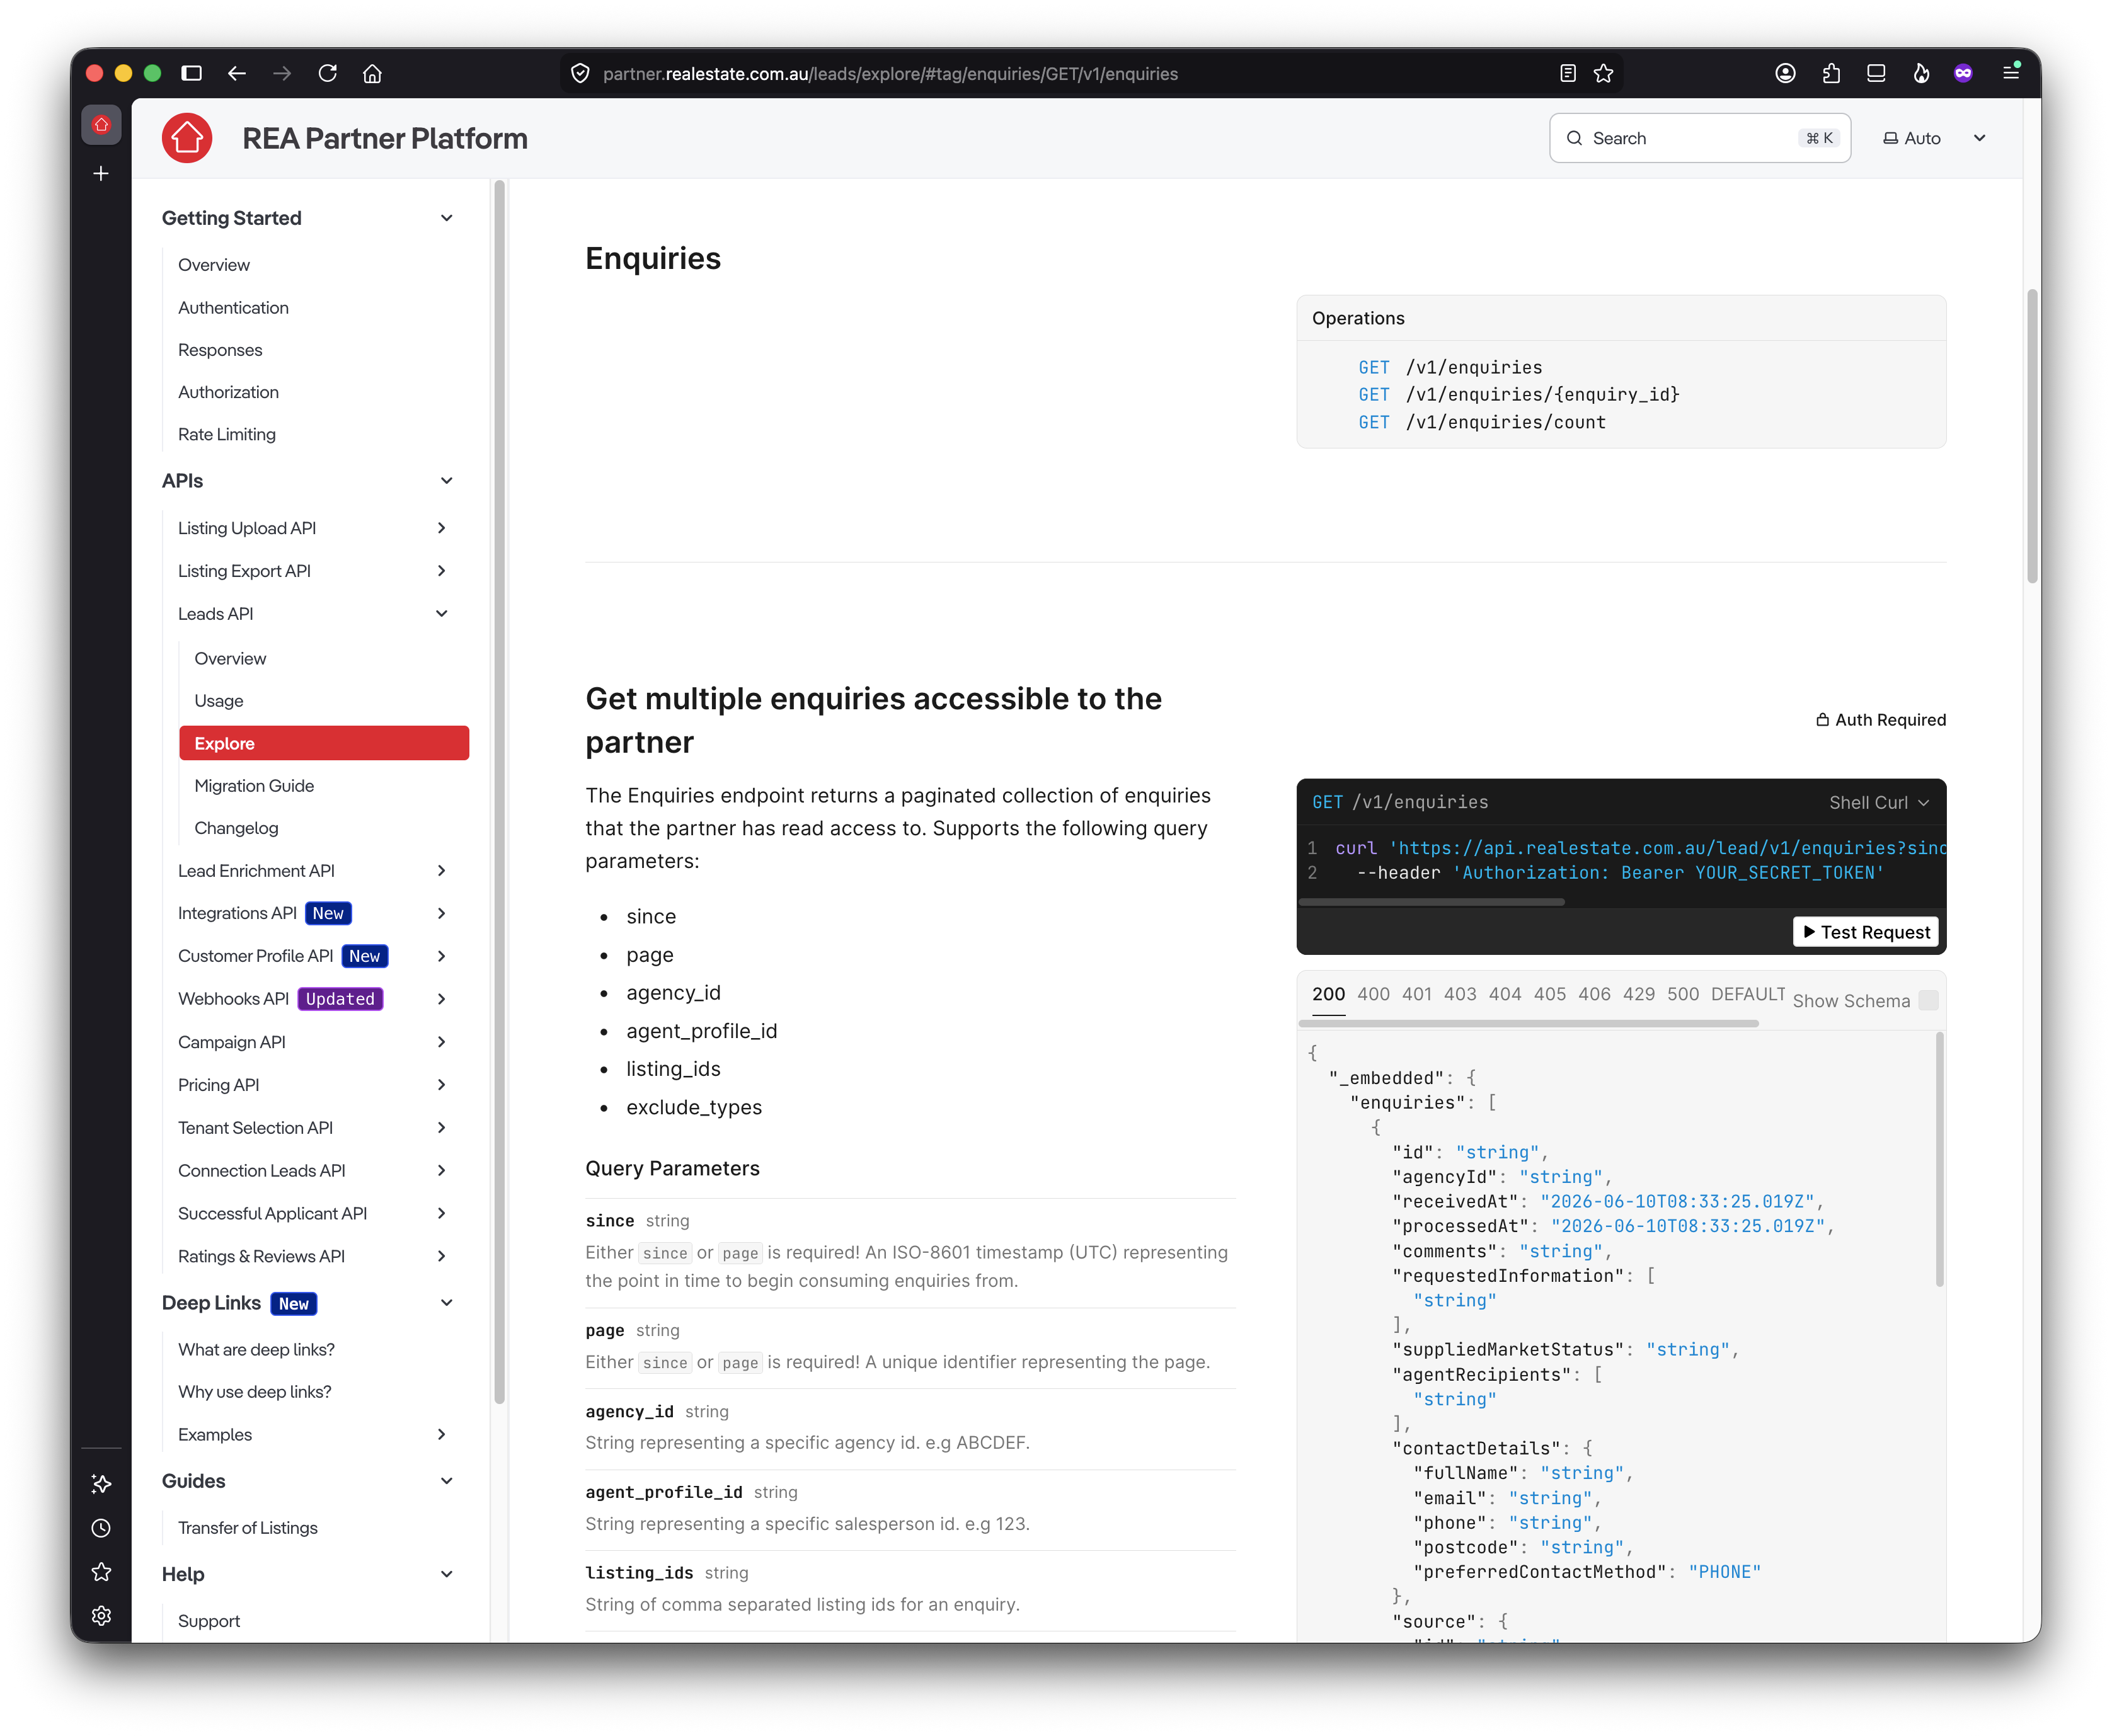Expand the Pricing API item
The height and width of the screenshot is (1736, 2112).
pyautogui.click(x=441, y=1085)
